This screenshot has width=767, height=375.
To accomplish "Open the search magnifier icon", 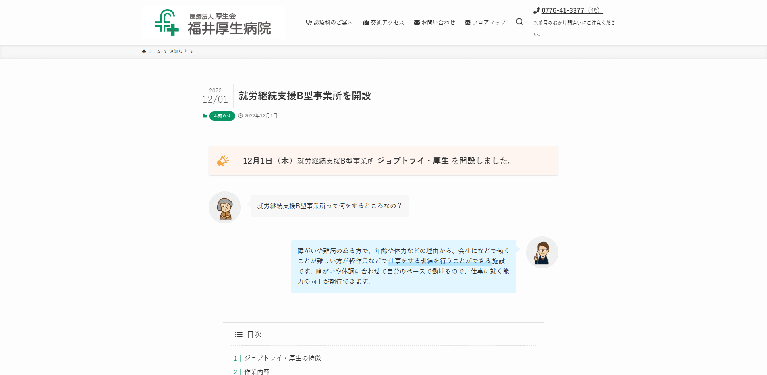I will 519,22.
